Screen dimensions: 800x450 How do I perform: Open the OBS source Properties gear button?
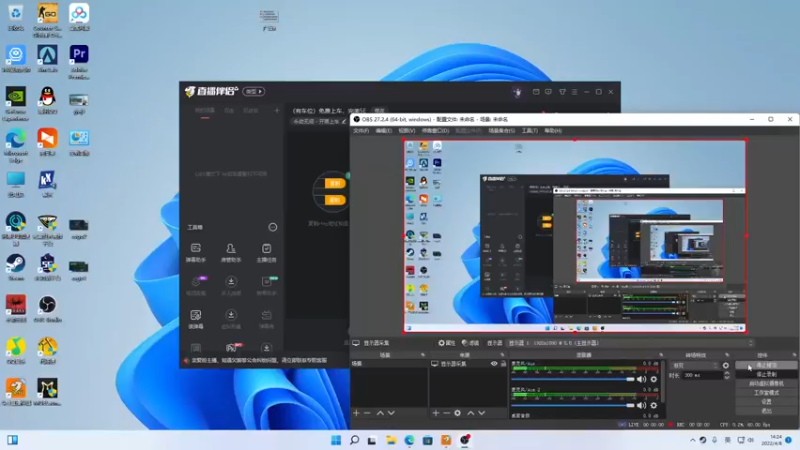(x=446, y=343)
